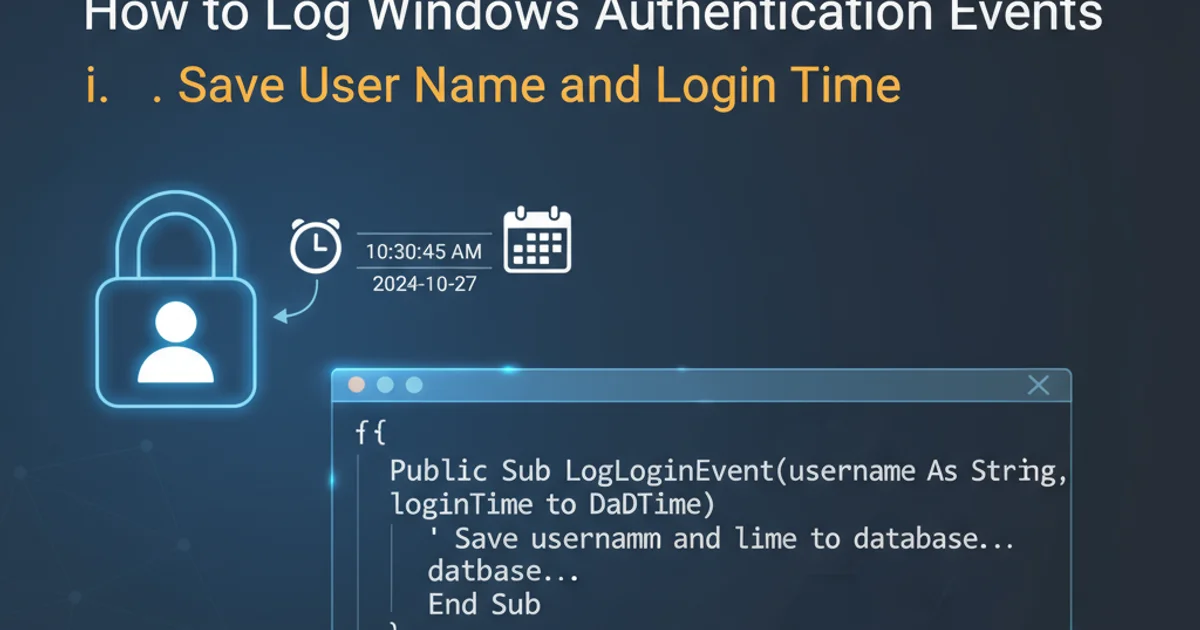
Task: Click the alarm clock icon
Action: pyautogui.click(x=315, y=244)
